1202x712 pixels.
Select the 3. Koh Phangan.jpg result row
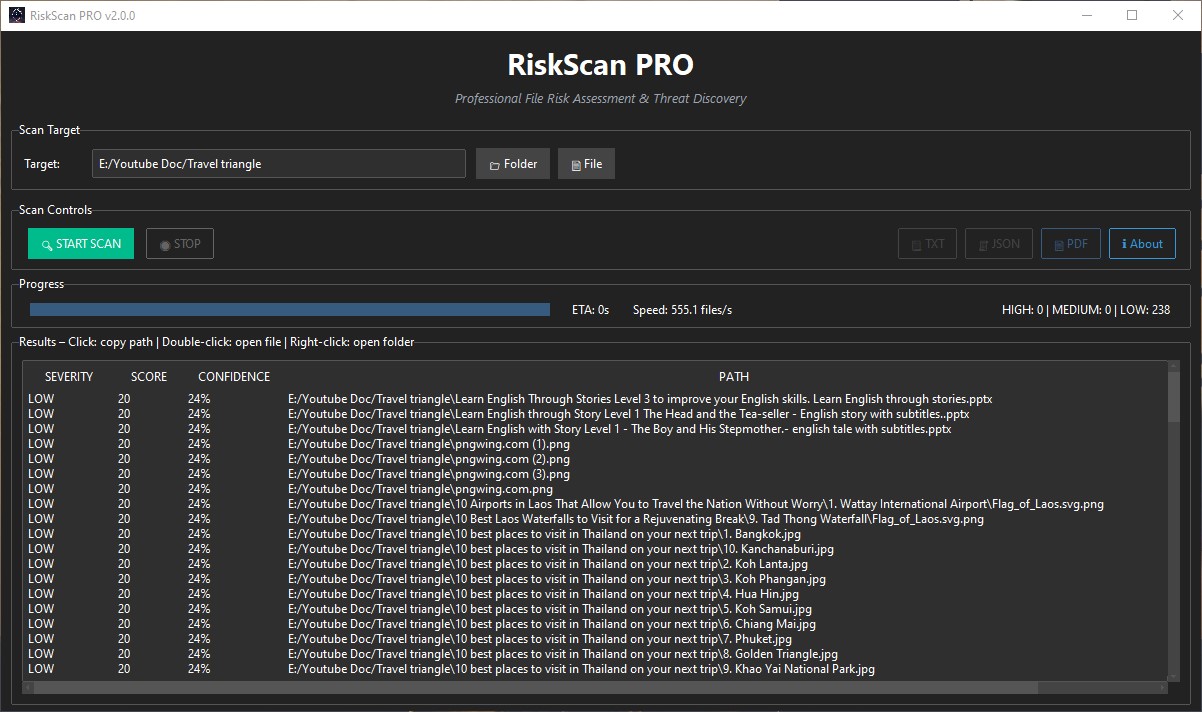tap(595, 579)
